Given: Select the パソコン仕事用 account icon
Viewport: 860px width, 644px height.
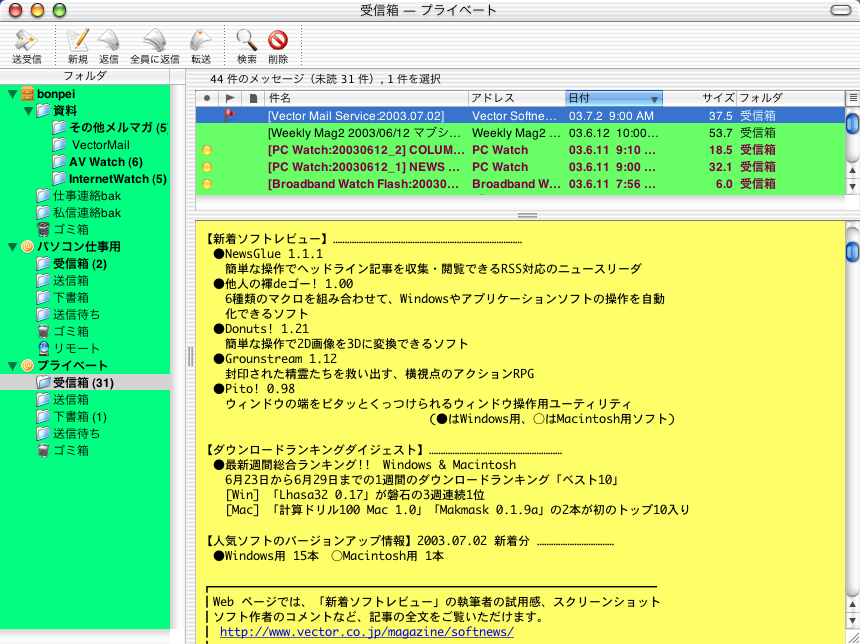Looking at the screenshot, I should [27, 247].
